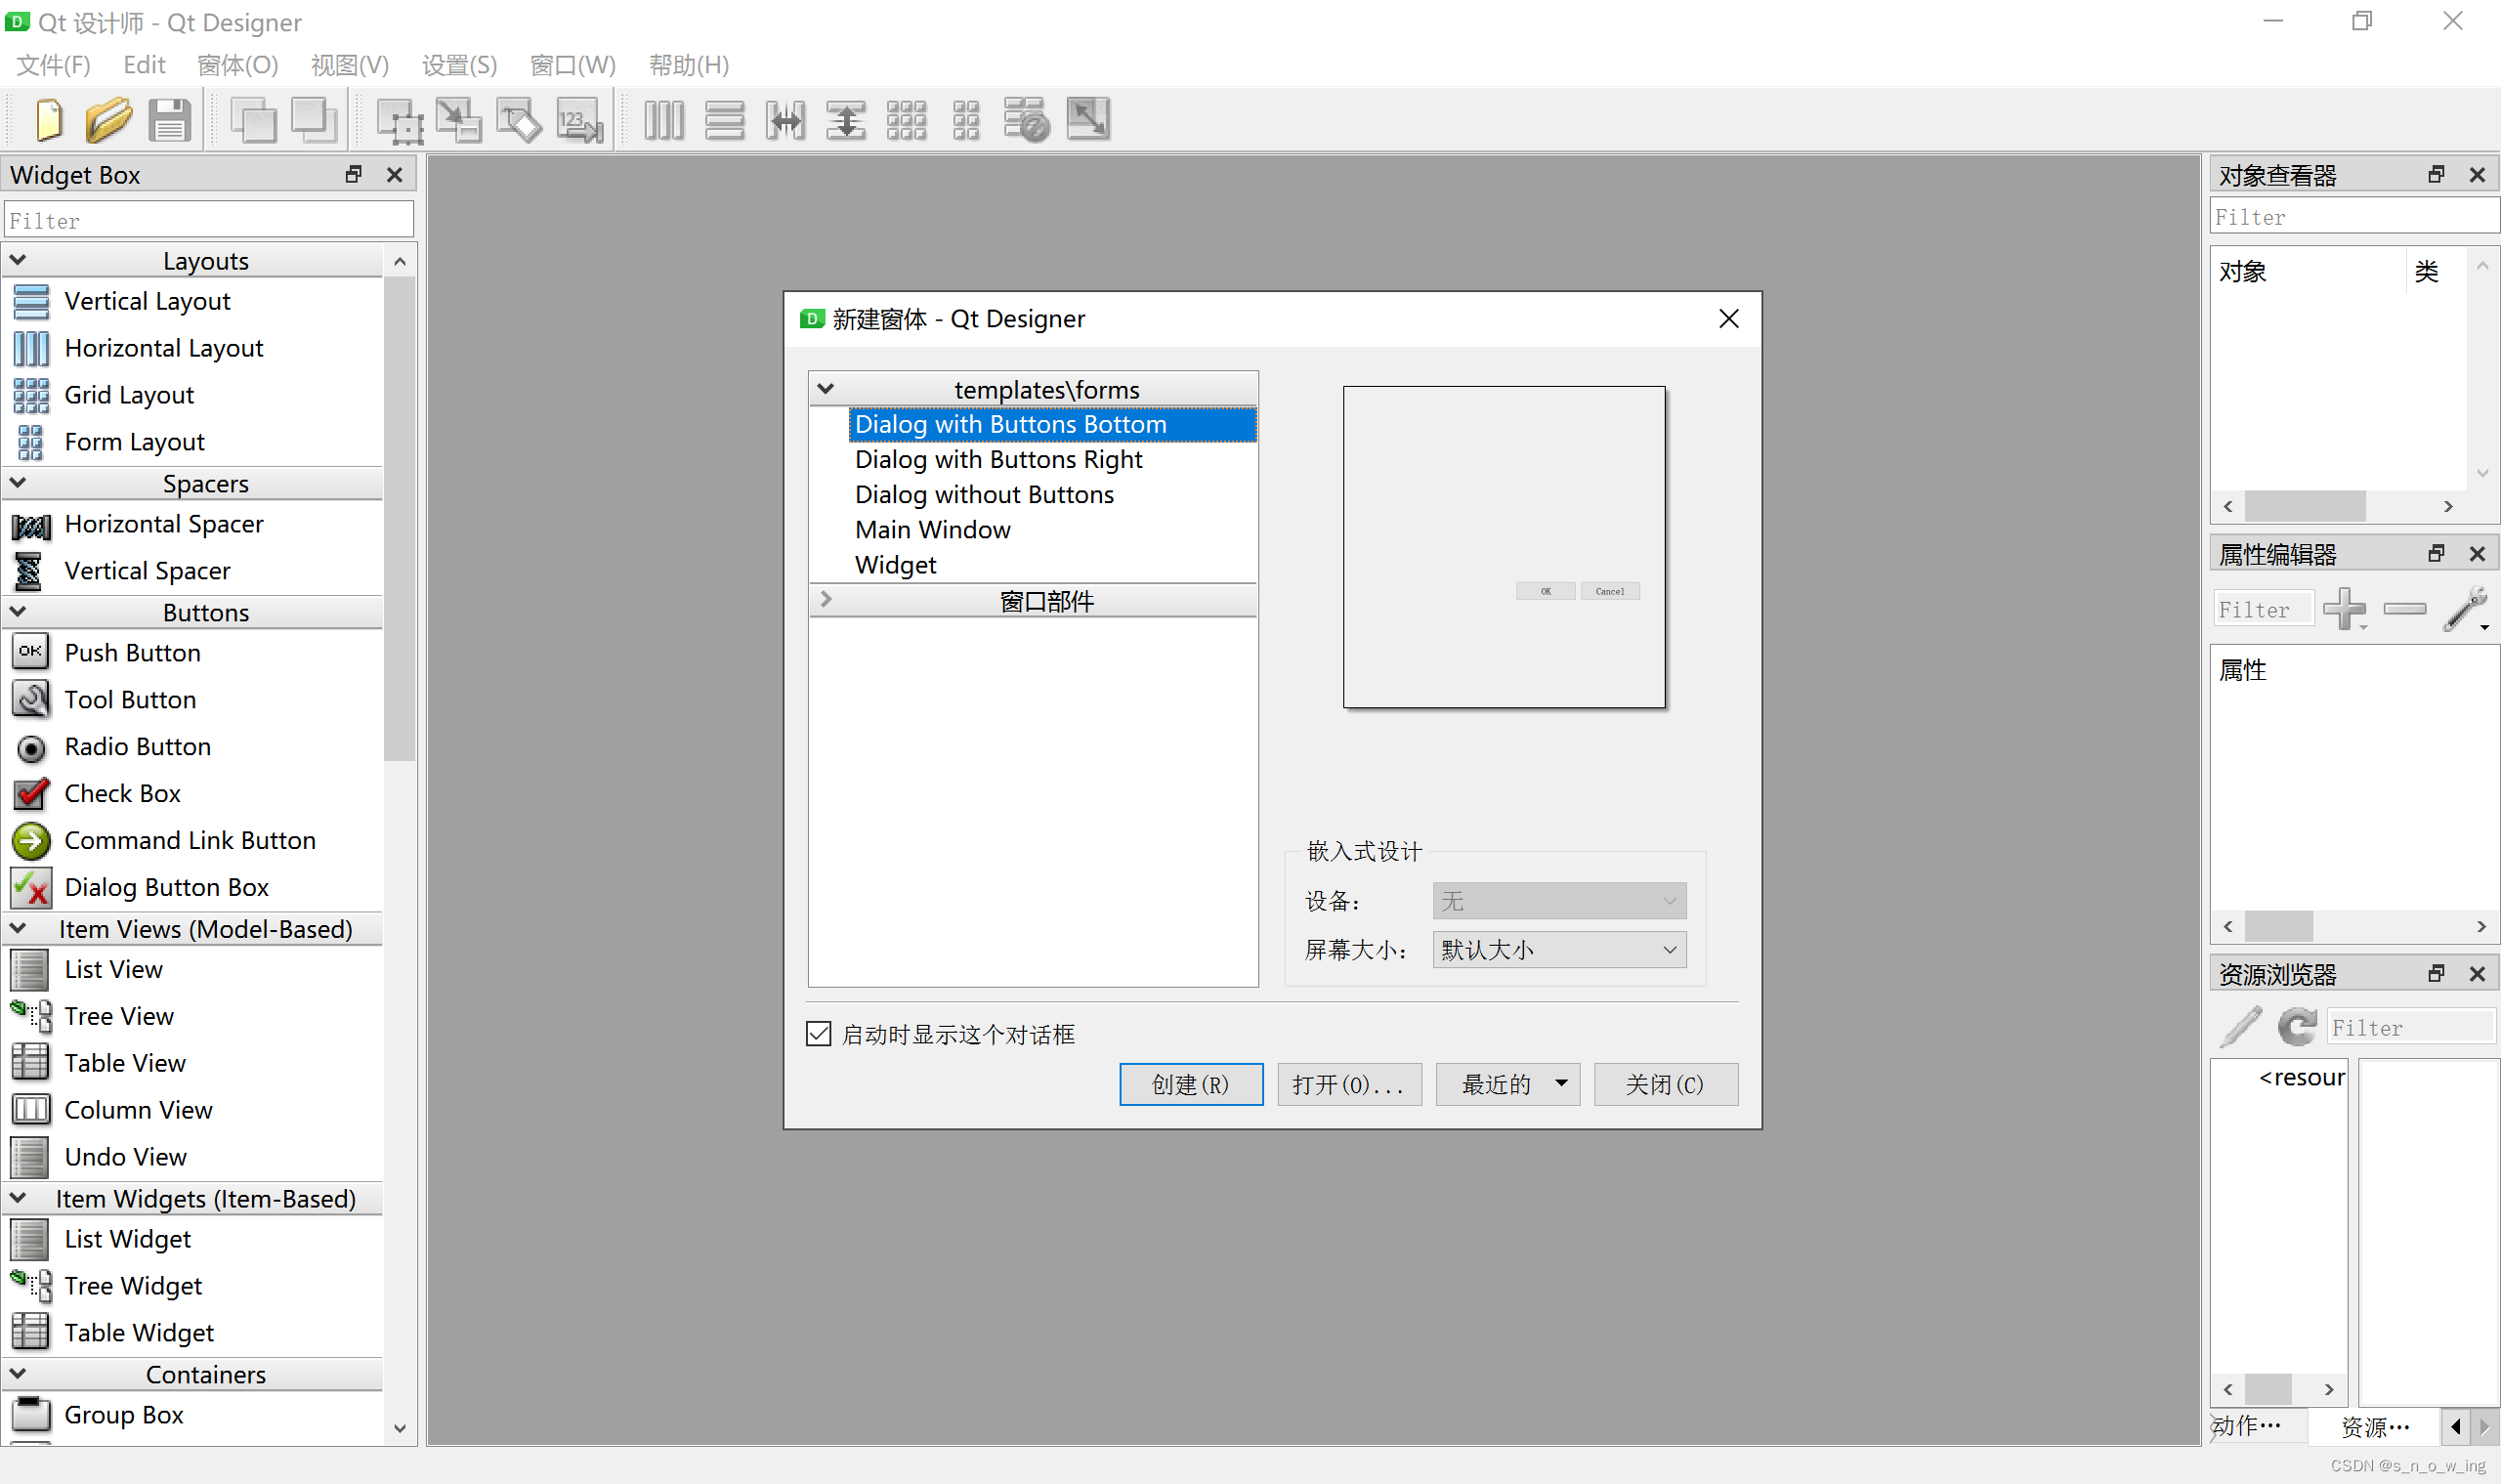Click the Lay Out Vertically toolbar icon

[724, 120]
